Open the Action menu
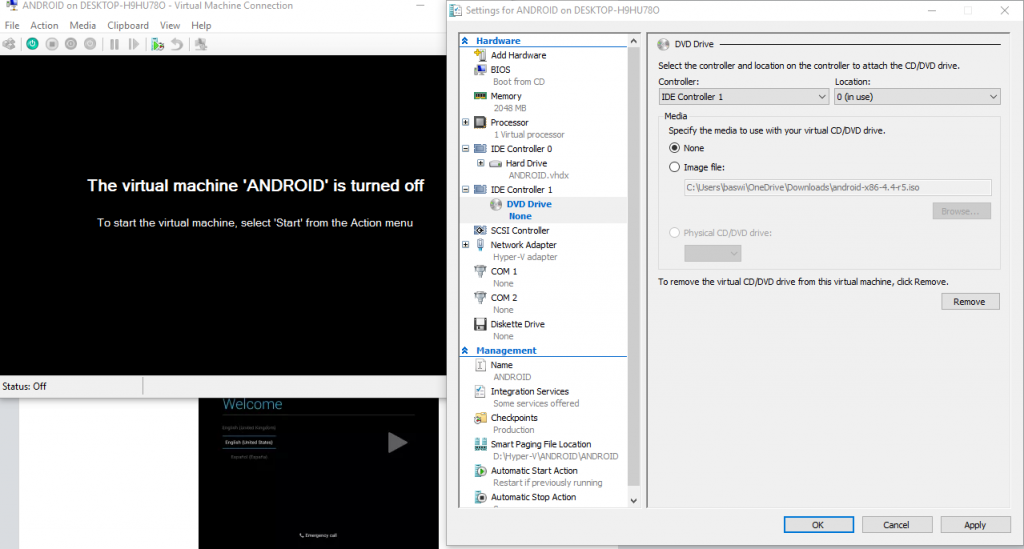This screenshot has width=1024, height=549. (x=44, y=25)
